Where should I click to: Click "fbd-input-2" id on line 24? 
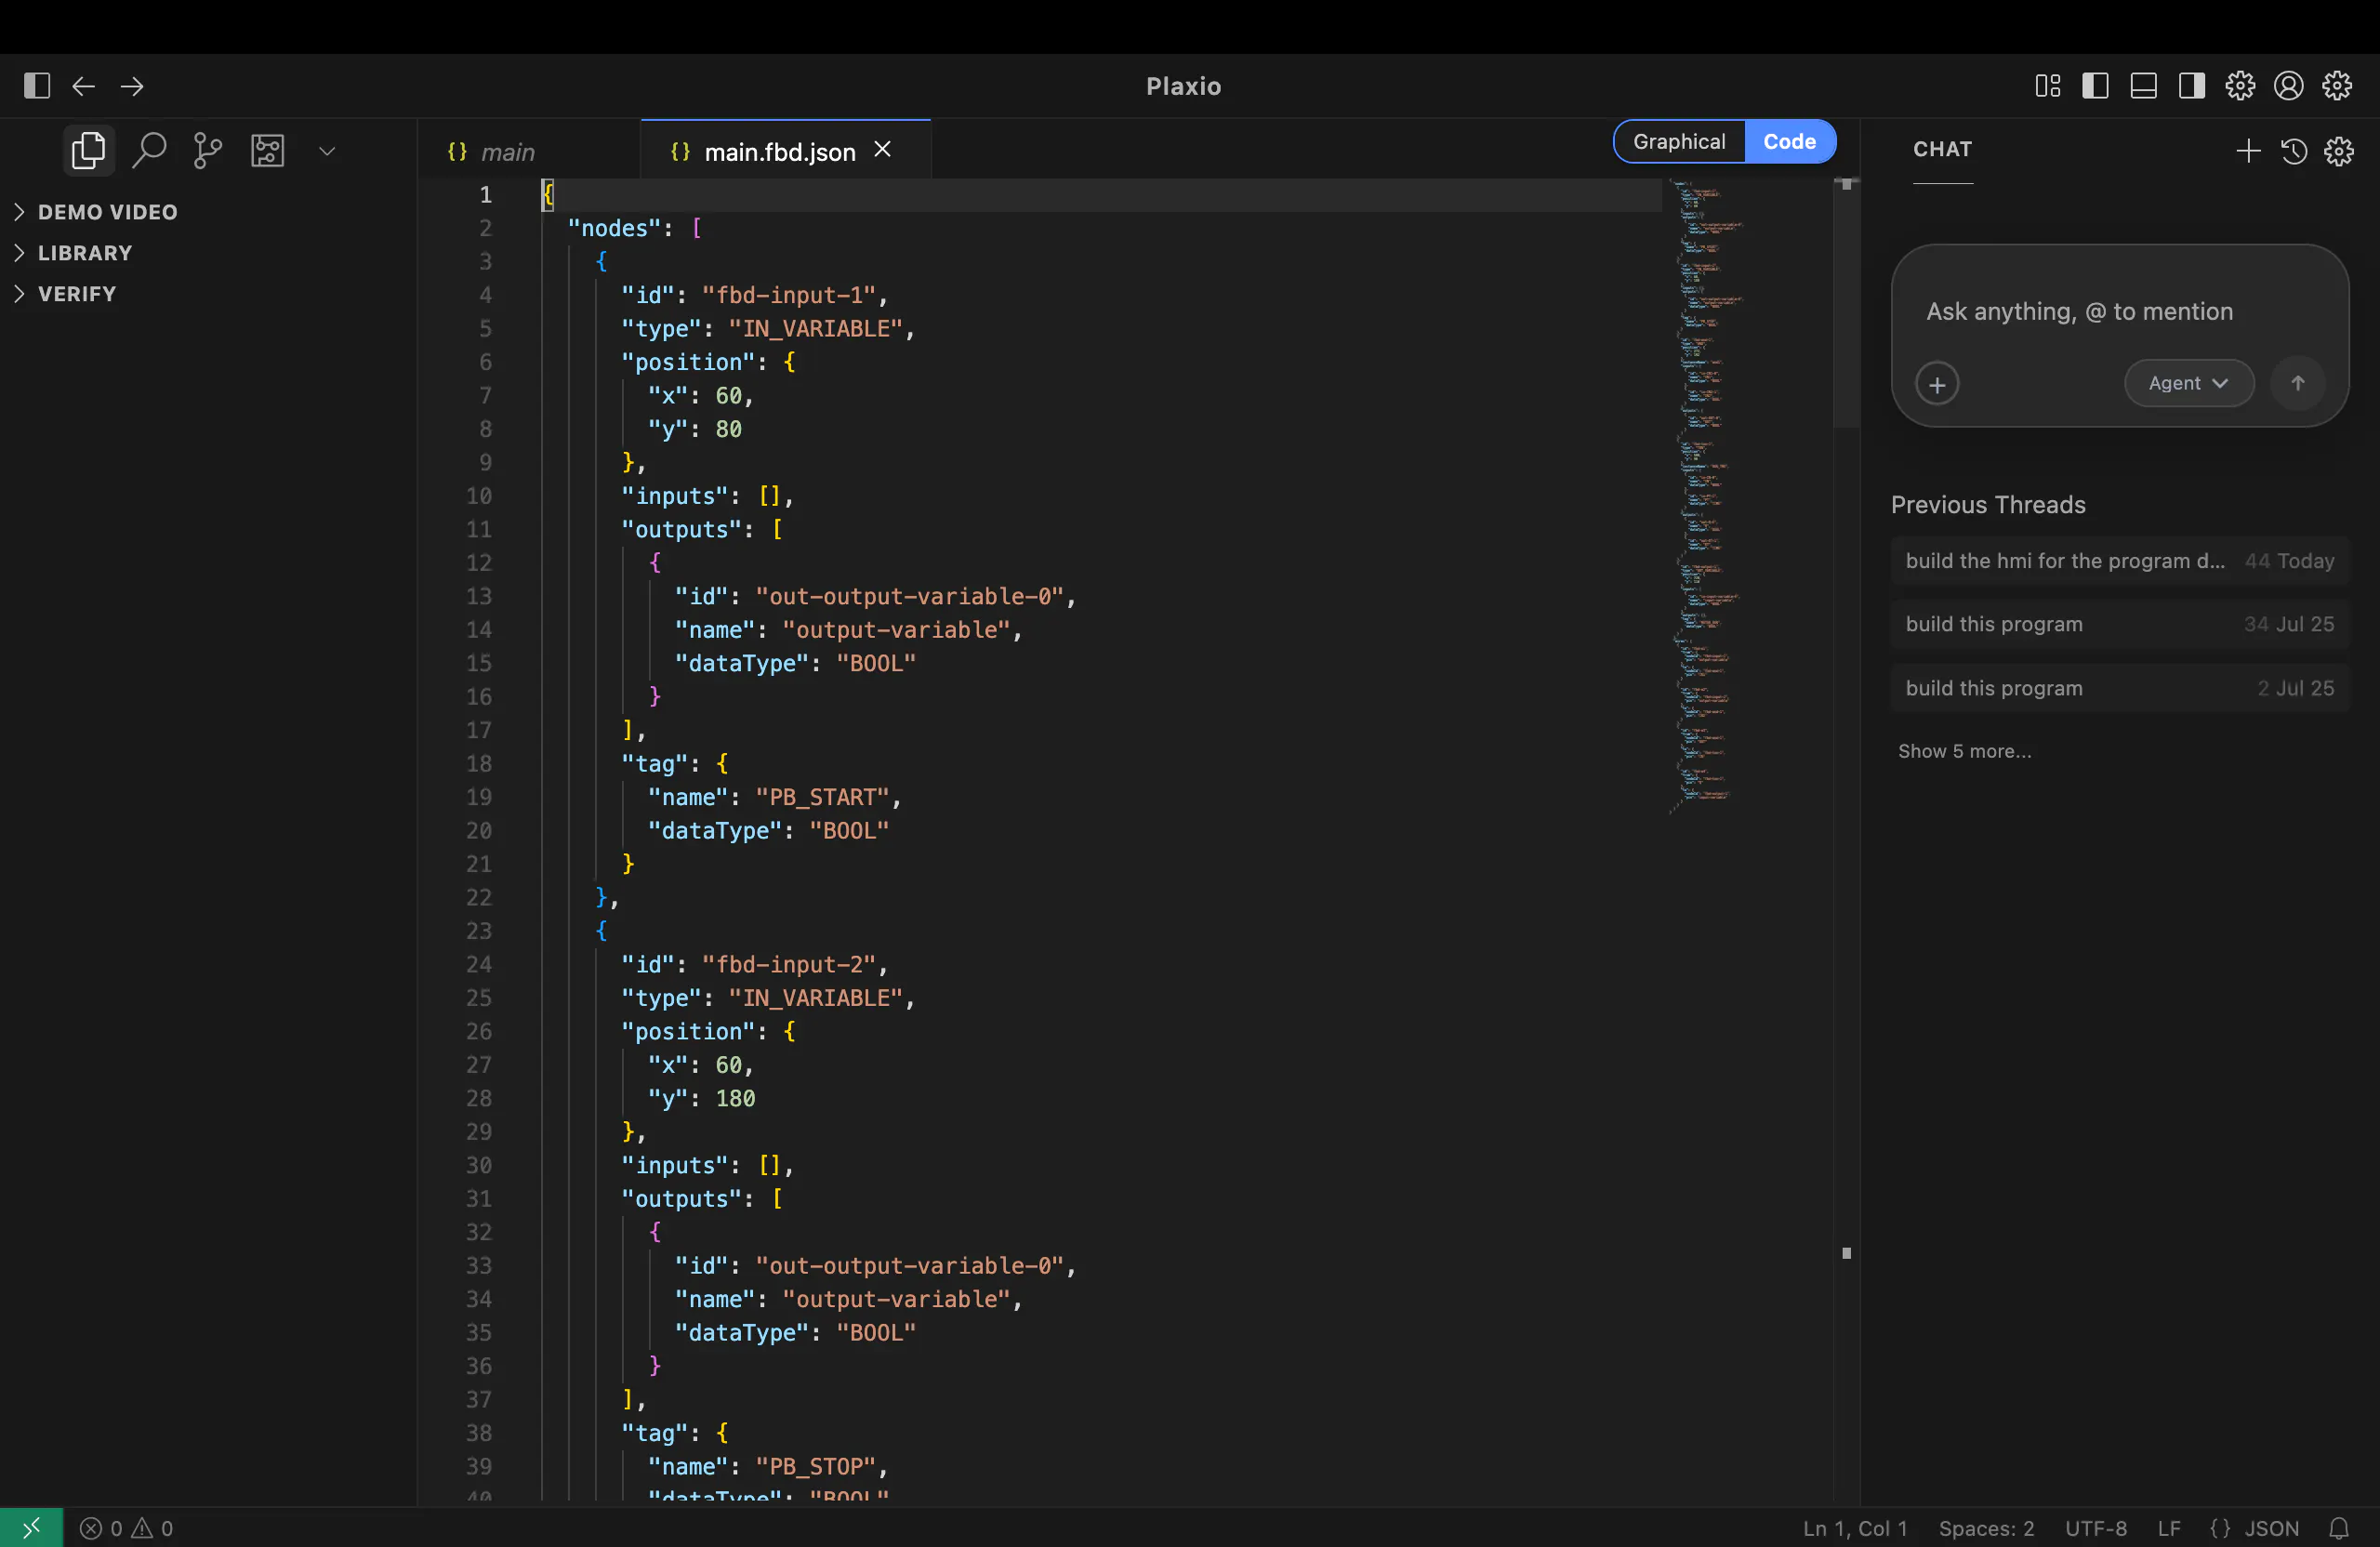(789, 964)
